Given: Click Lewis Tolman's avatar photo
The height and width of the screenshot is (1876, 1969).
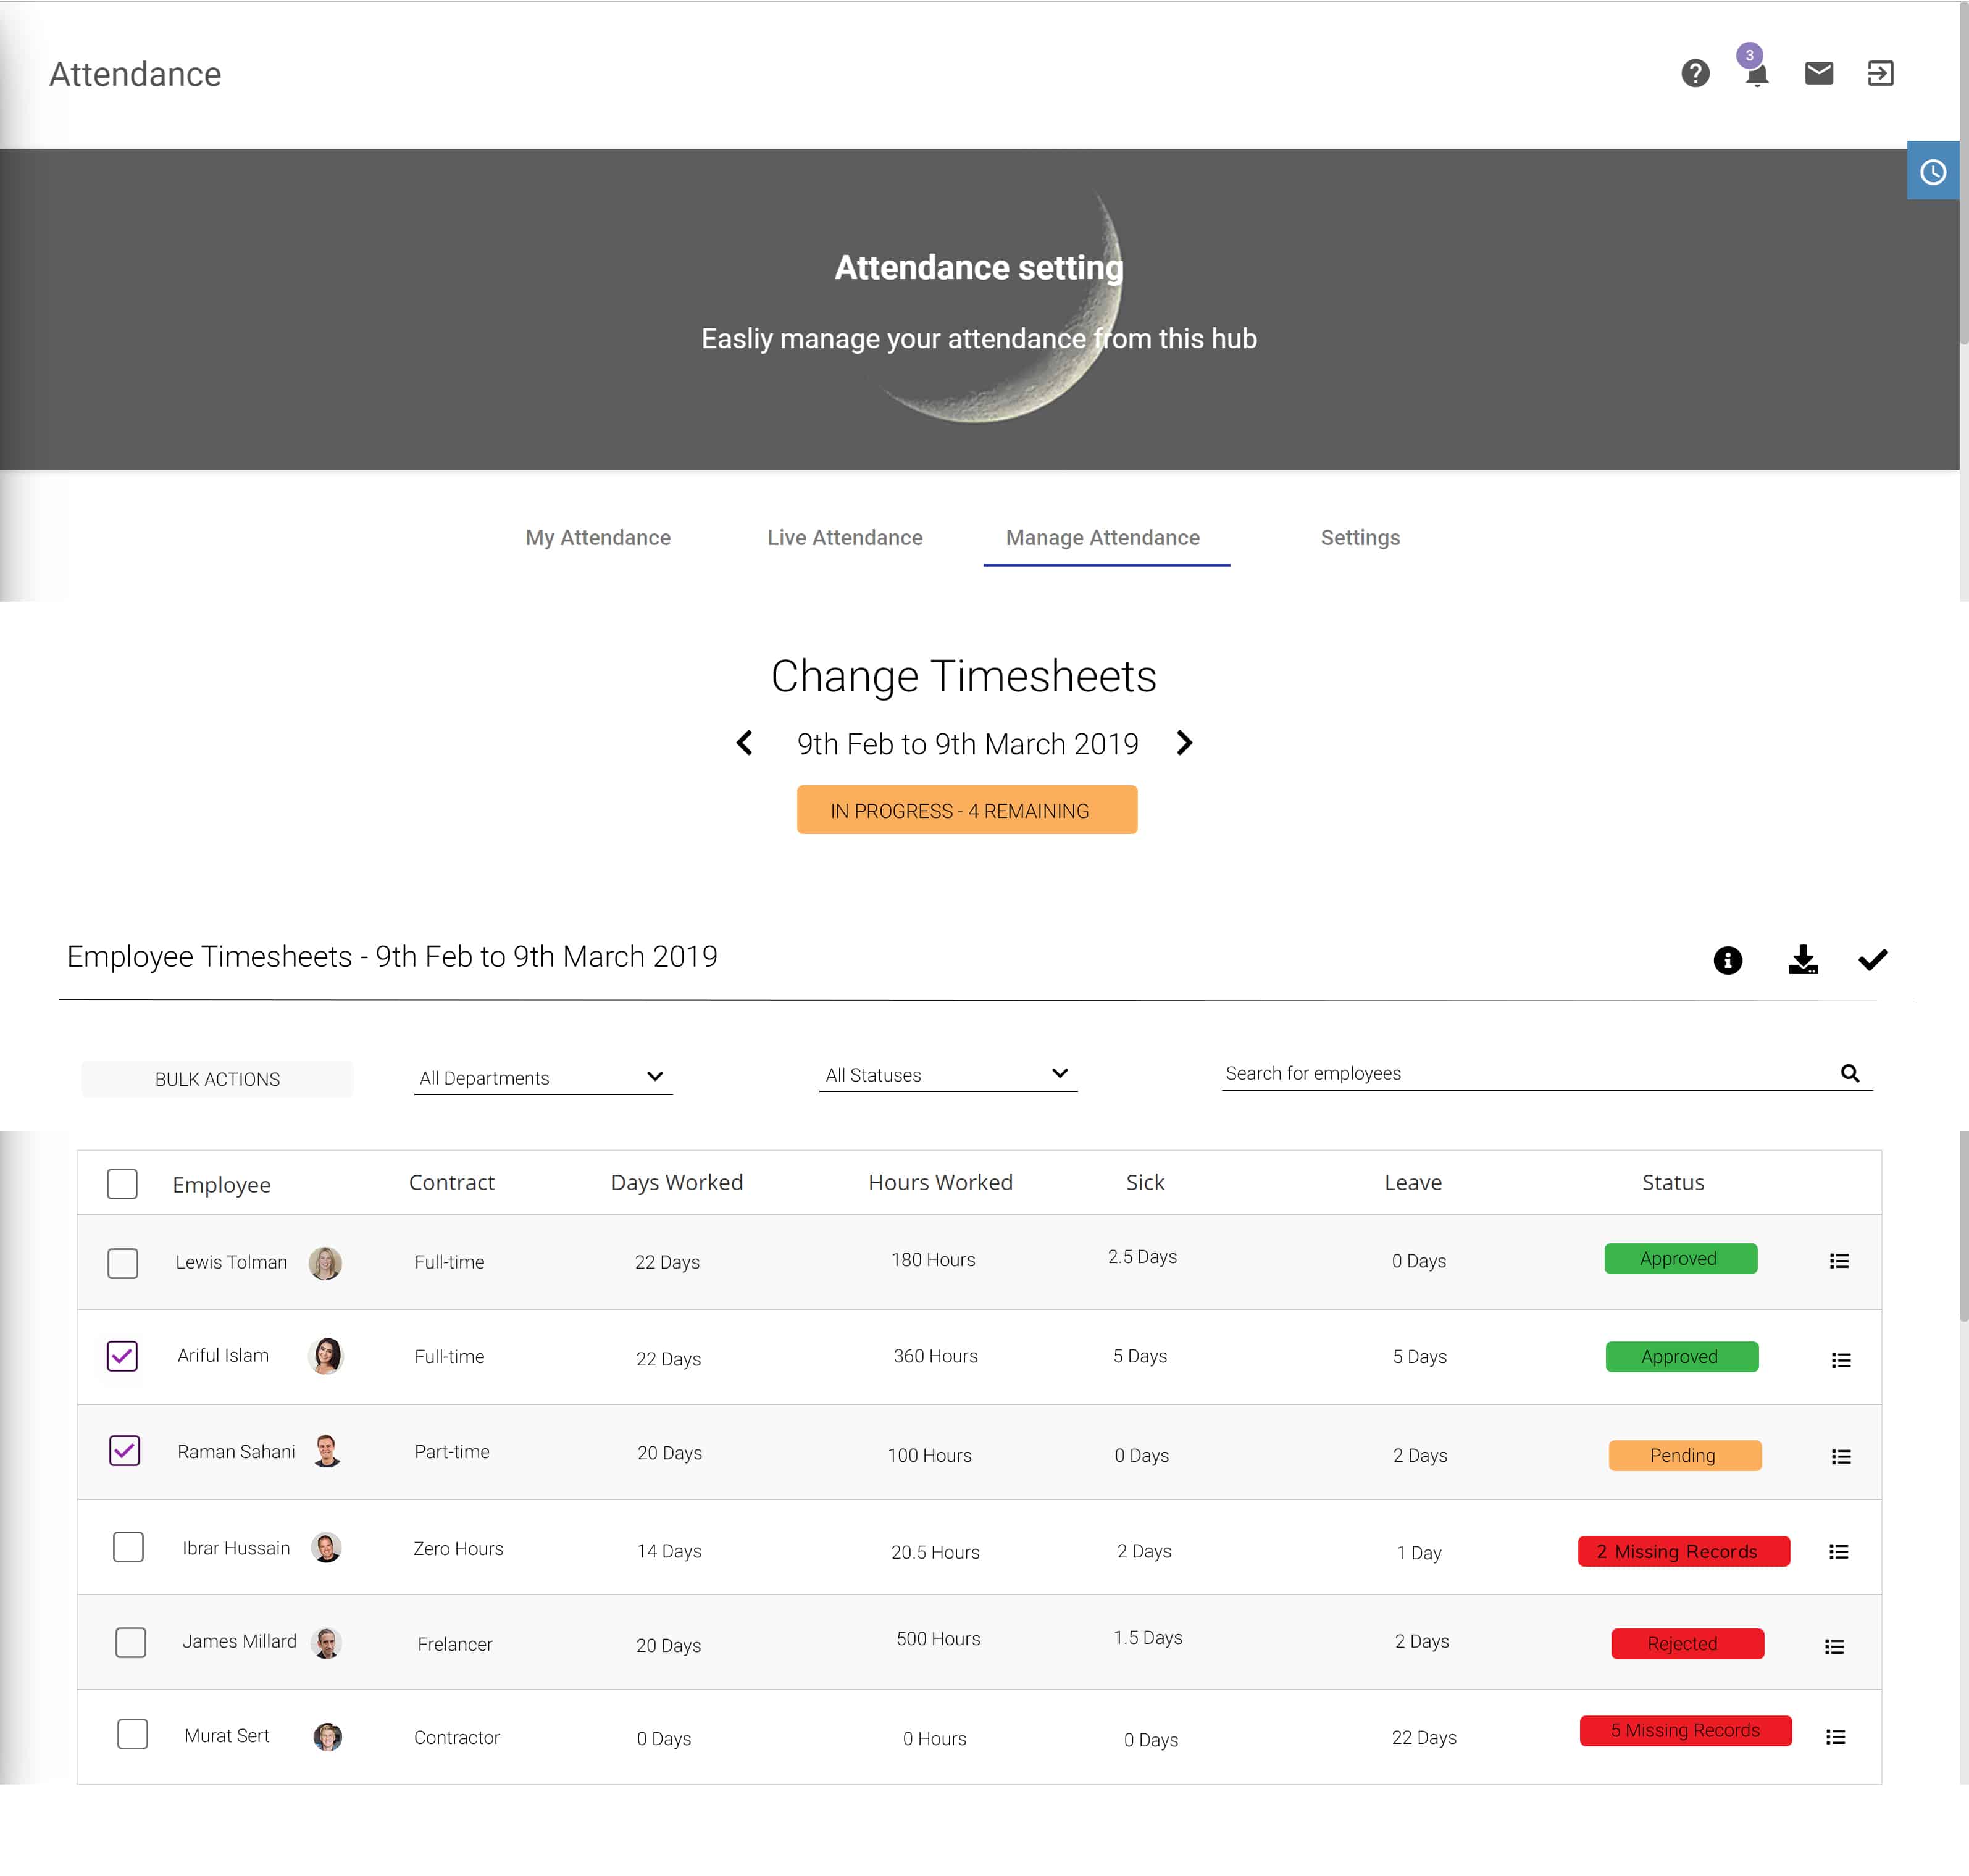Looking at the screenshot, I should coord(325,1263).
